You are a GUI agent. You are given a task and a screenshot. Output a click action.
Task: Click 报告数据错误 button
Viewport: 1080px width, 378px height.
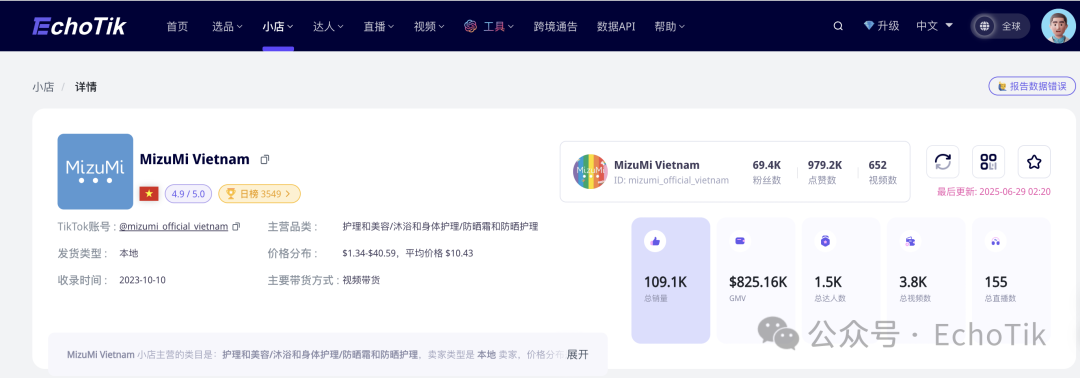click(x=1031, y=86)
